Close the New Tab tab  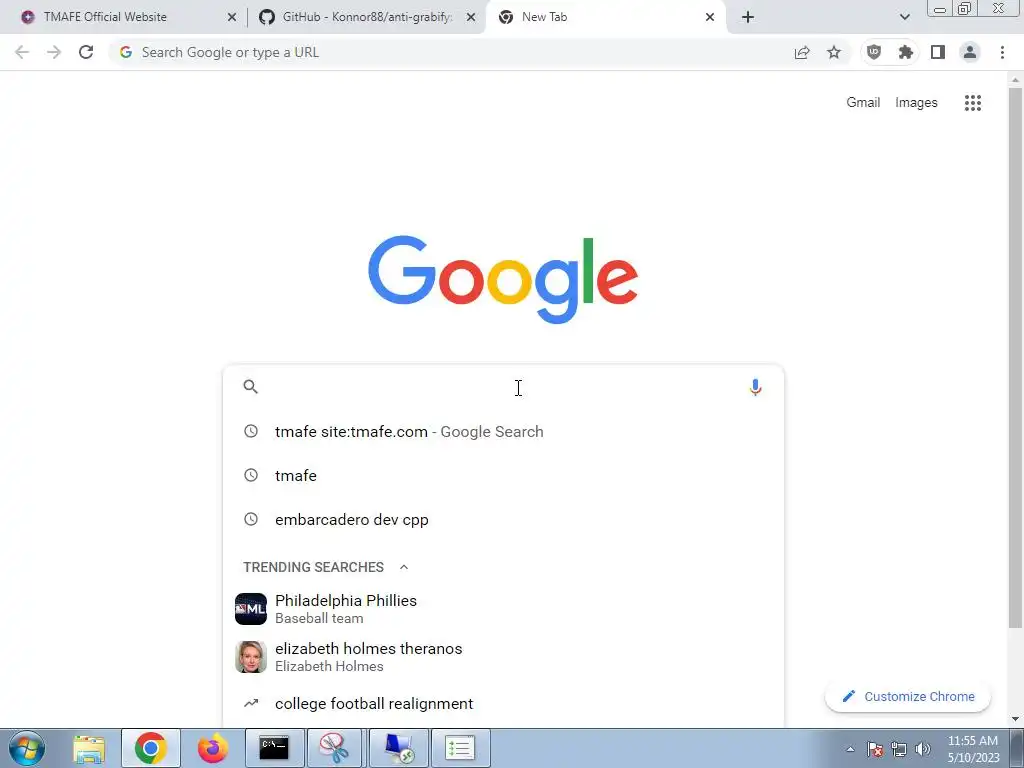point(710,17)
